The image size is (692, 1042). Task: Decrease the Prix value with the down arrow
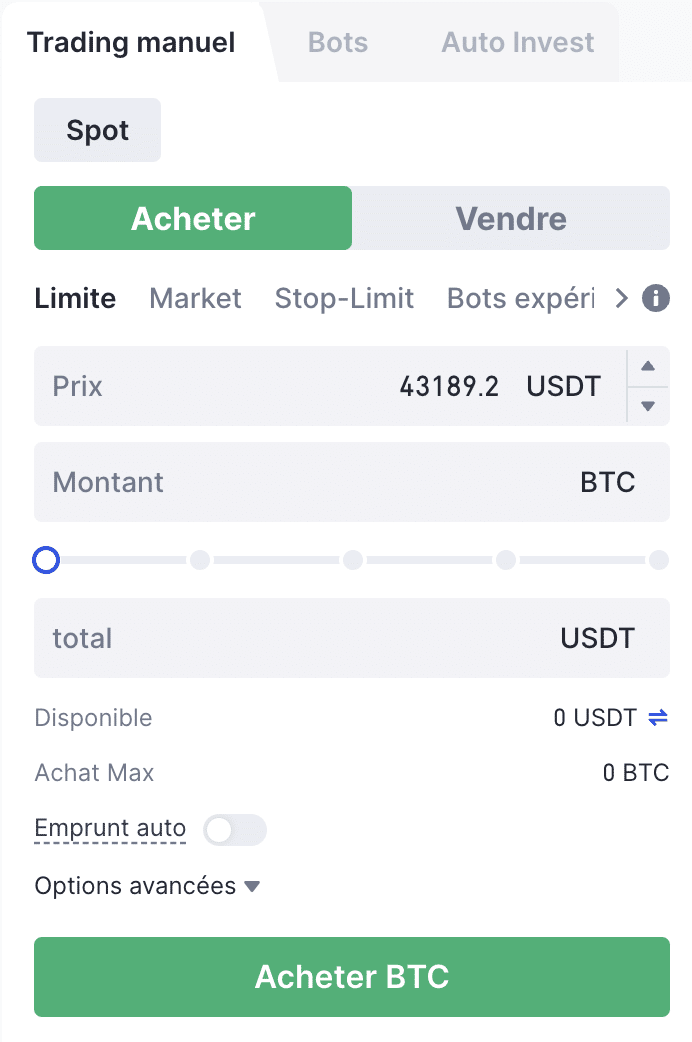click(x=648, y=406)
